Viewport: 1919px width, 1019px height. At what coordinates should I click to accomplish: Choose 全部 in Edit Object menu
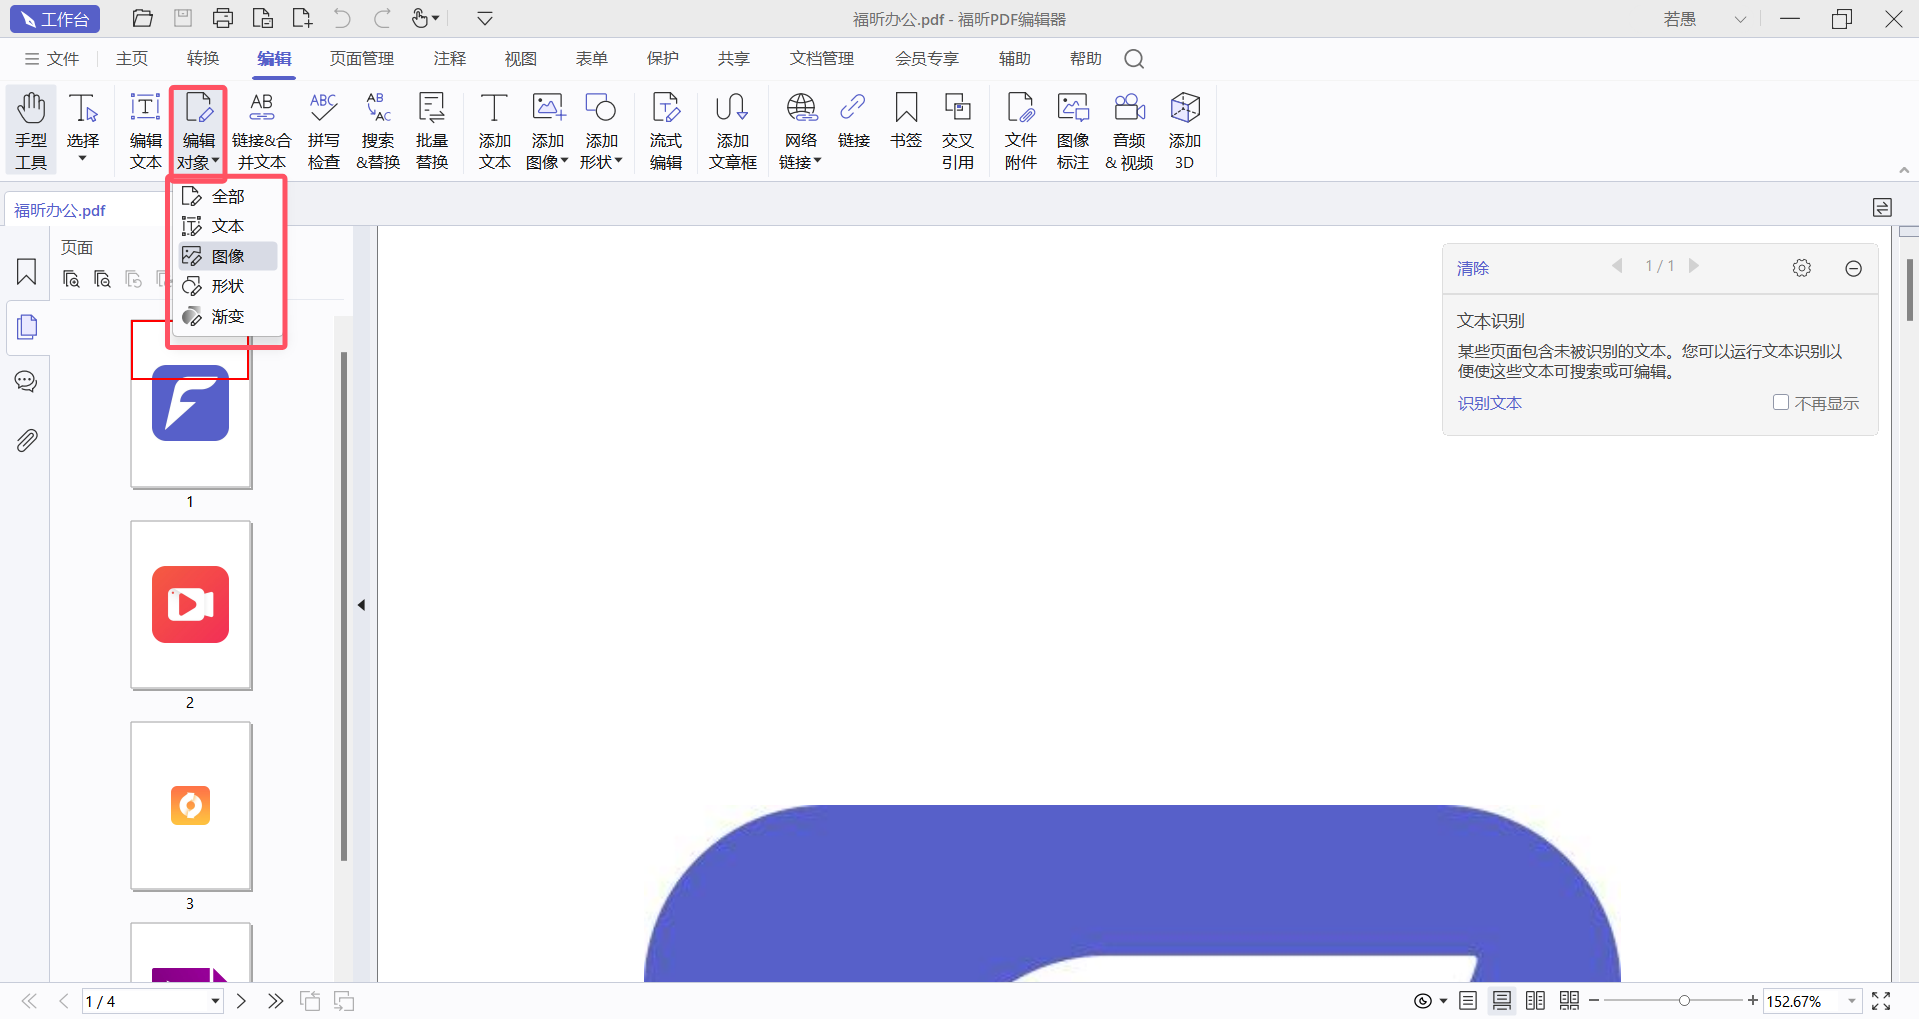click(228, 196)
